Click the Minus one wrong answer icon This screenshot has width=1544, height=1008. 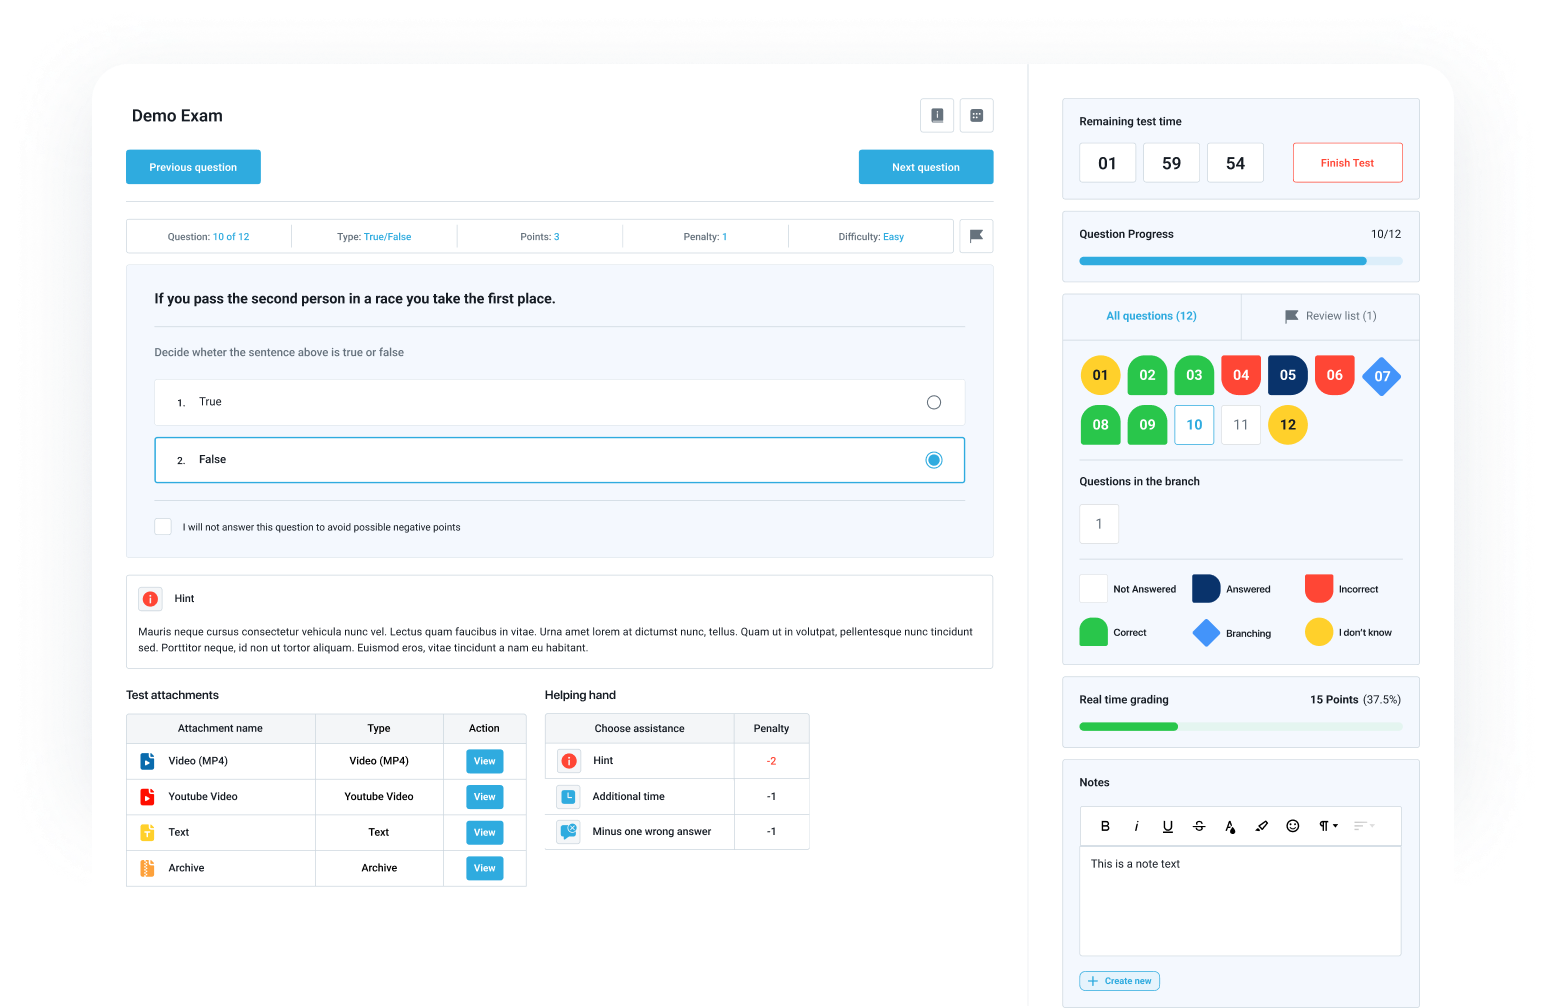tap(568, 831)
